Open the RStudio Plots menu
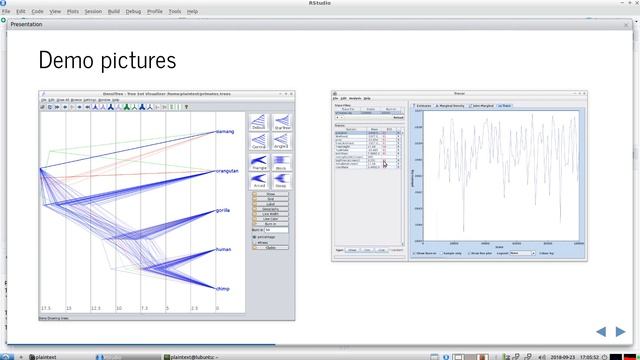Viewport: 640px width, 360px height. (73, 11)
